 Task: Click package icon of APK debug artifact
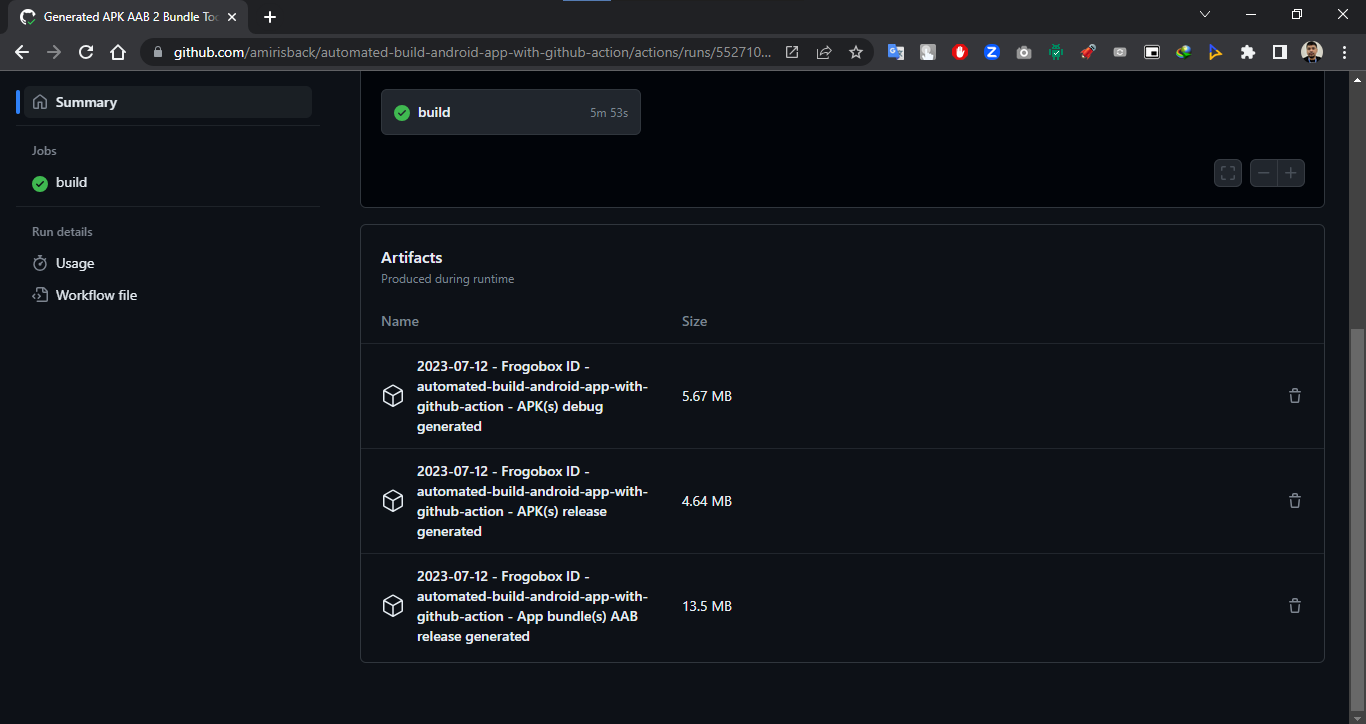(x=393, y=396)
